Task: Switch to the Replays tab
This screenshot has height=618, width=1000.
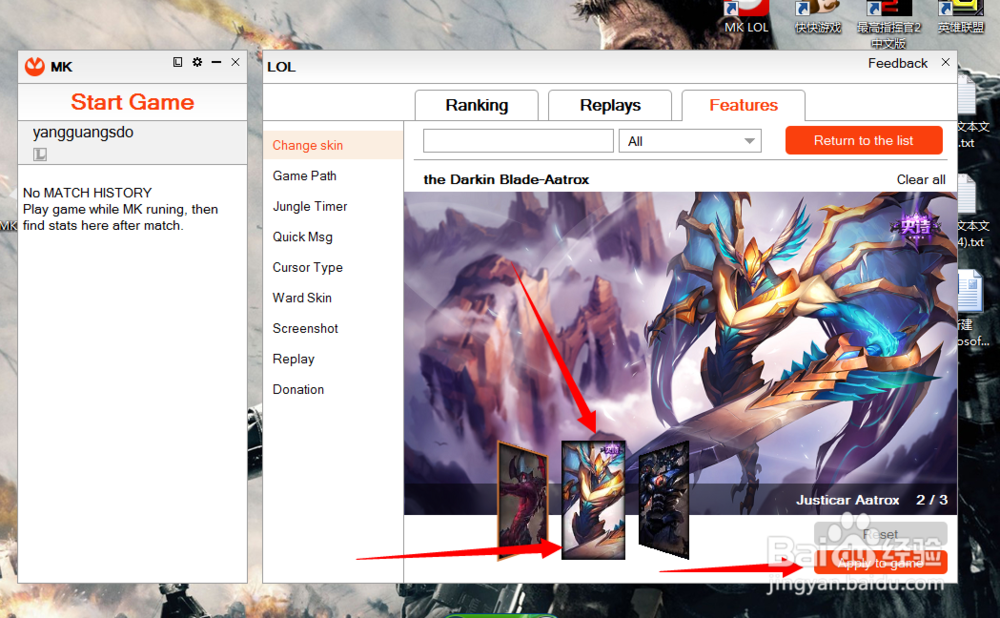Action: [610, 105]
